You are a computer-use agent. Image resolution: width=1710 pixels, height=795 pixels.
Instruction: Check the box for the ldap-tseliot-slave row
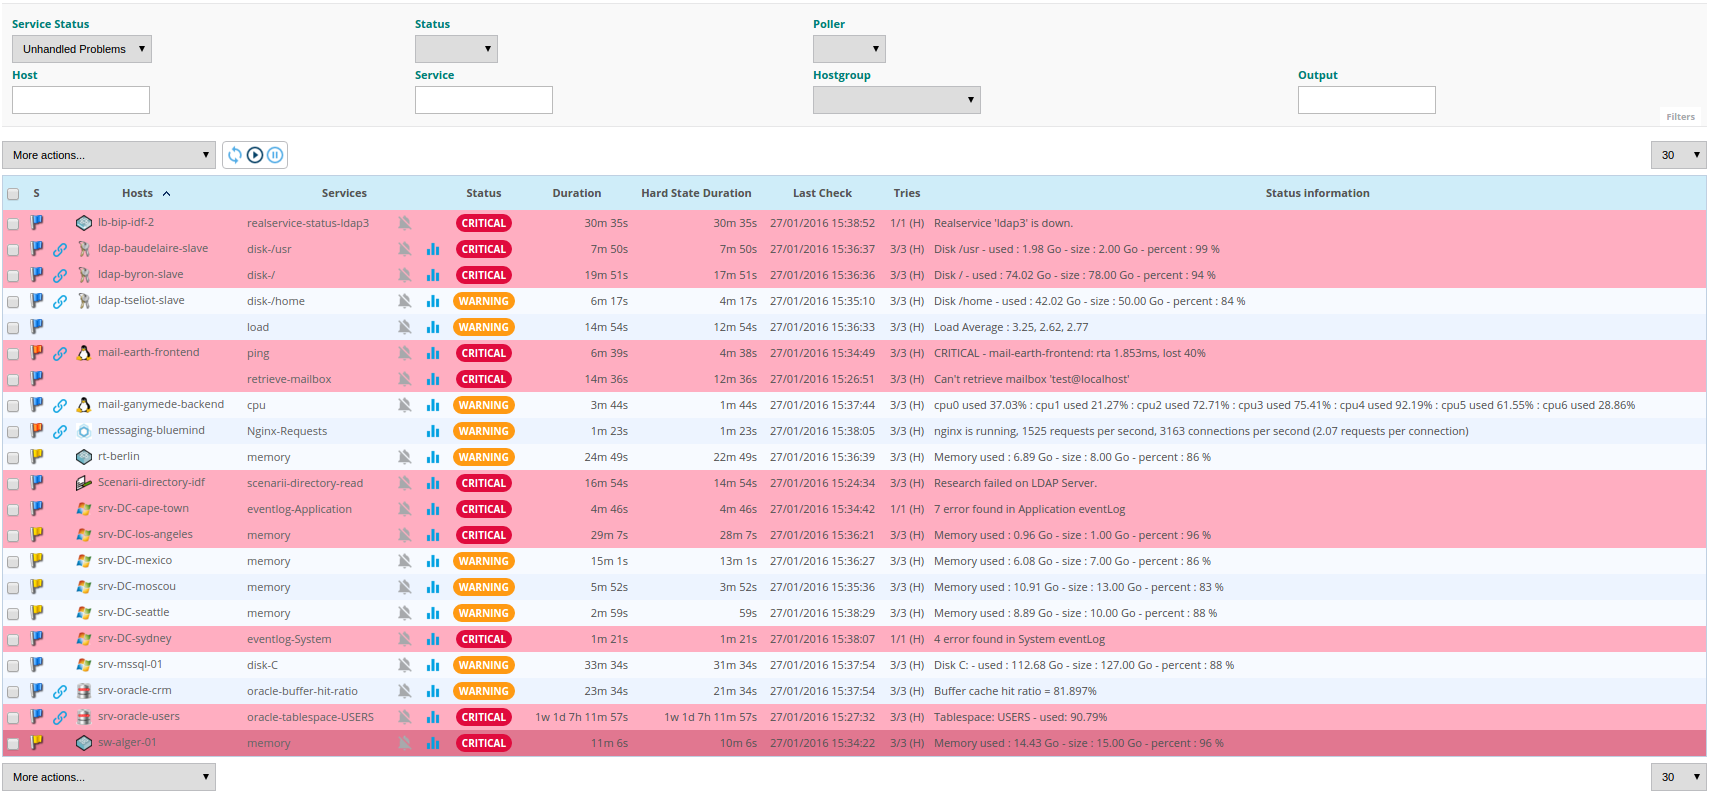[x=13, y=301]
